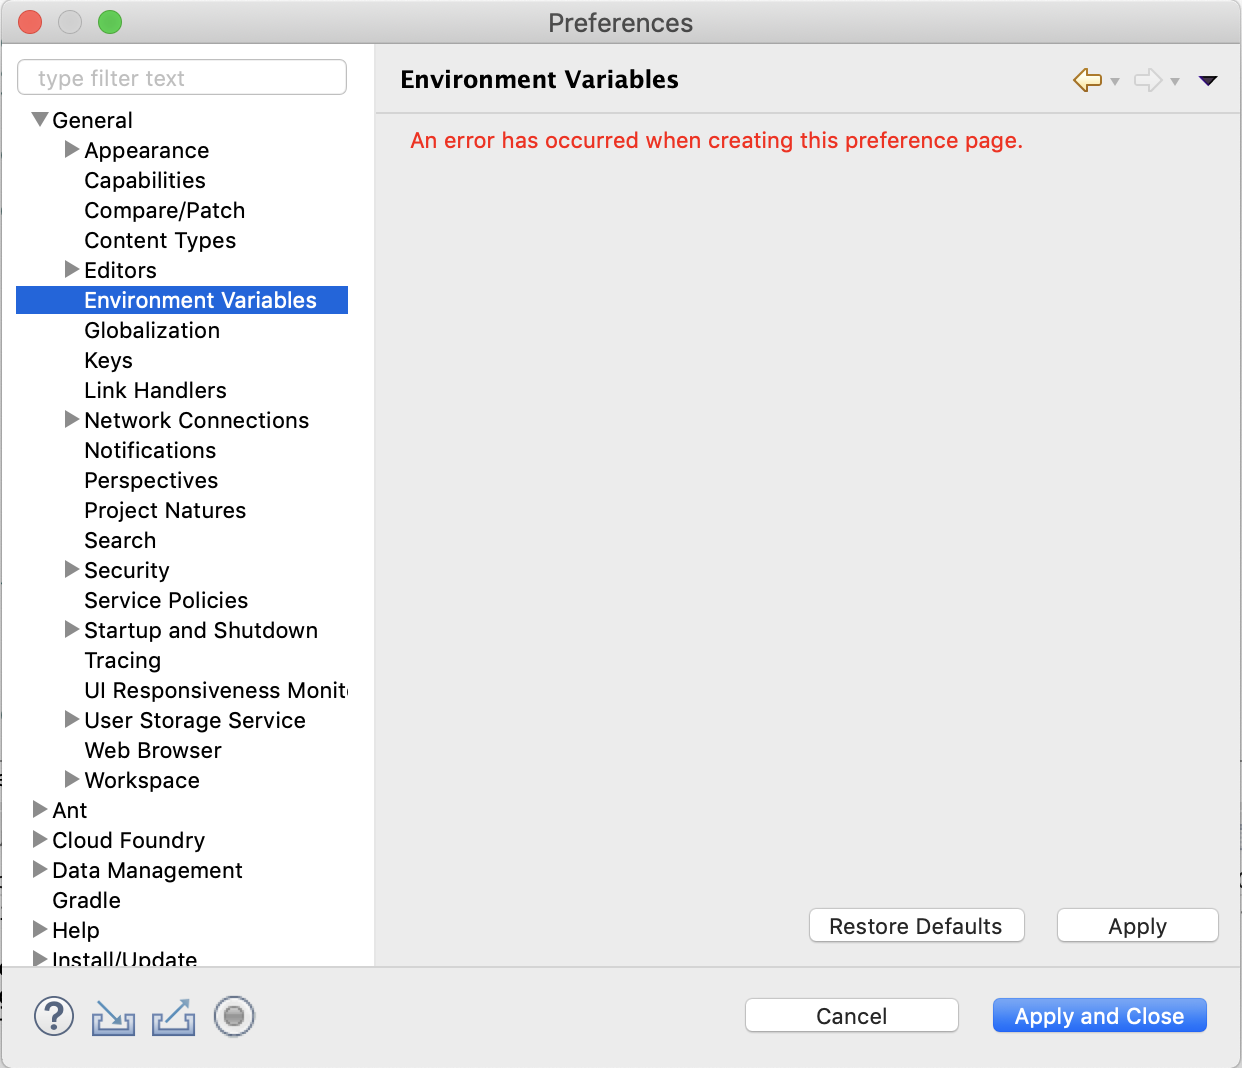Screen dimensions: 1242x1068
Task: Expand the Ant category
Action: [39, 809]
